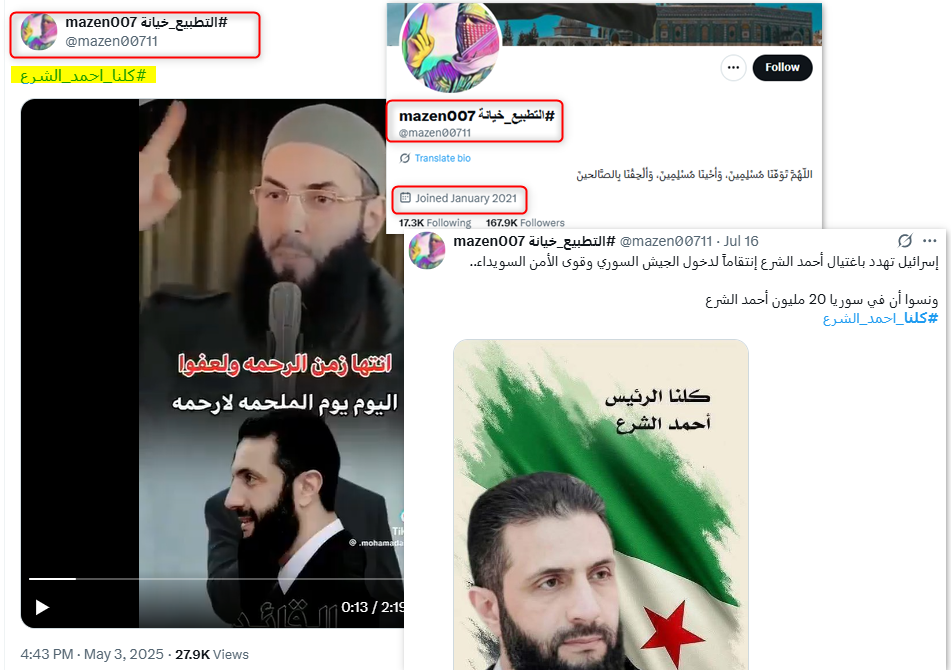Click the Jul 16 tweet avatar
951x670 pixels.
pyautogui.click(x=426, y=250)
